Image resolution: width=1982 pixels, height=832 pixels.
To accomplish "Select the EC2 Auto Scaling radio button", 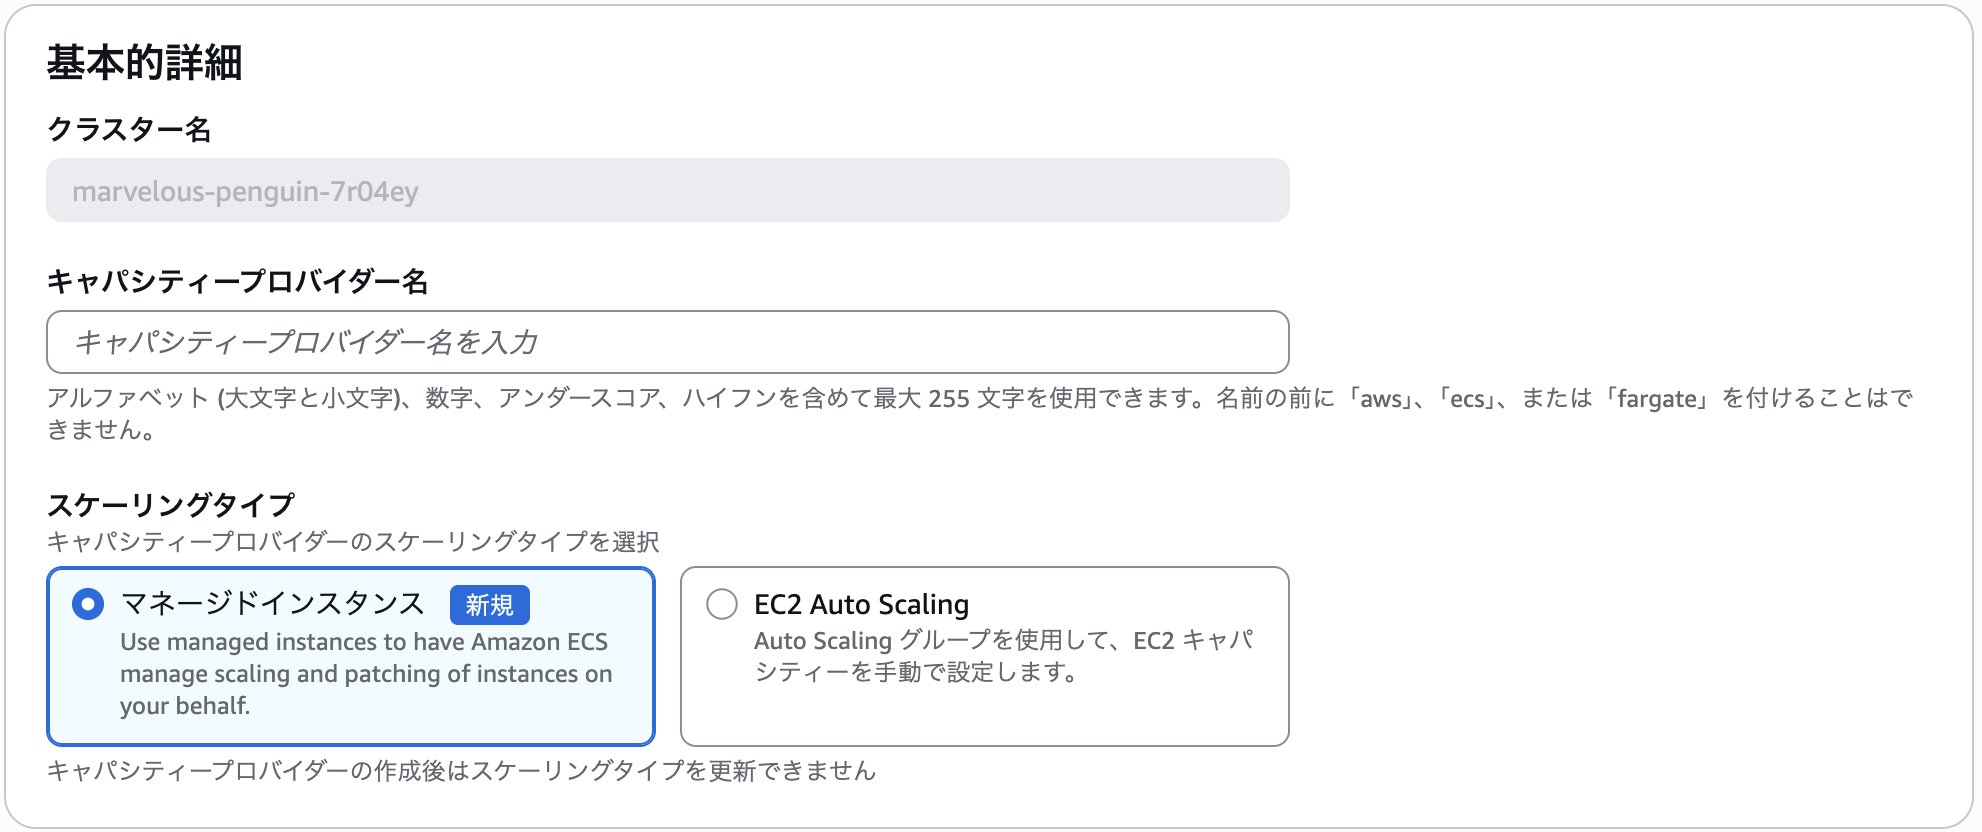I will click(x=721, y=604).
